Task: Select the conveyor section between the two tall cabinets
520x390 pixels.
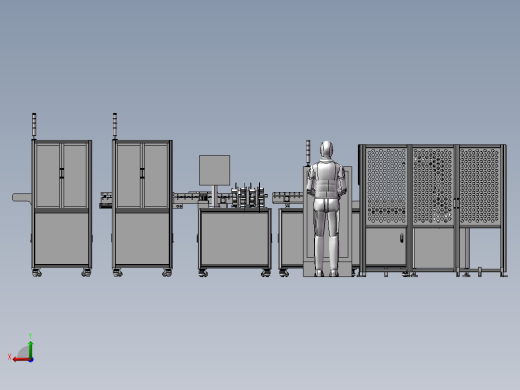Action: click(x=106, y=200)
